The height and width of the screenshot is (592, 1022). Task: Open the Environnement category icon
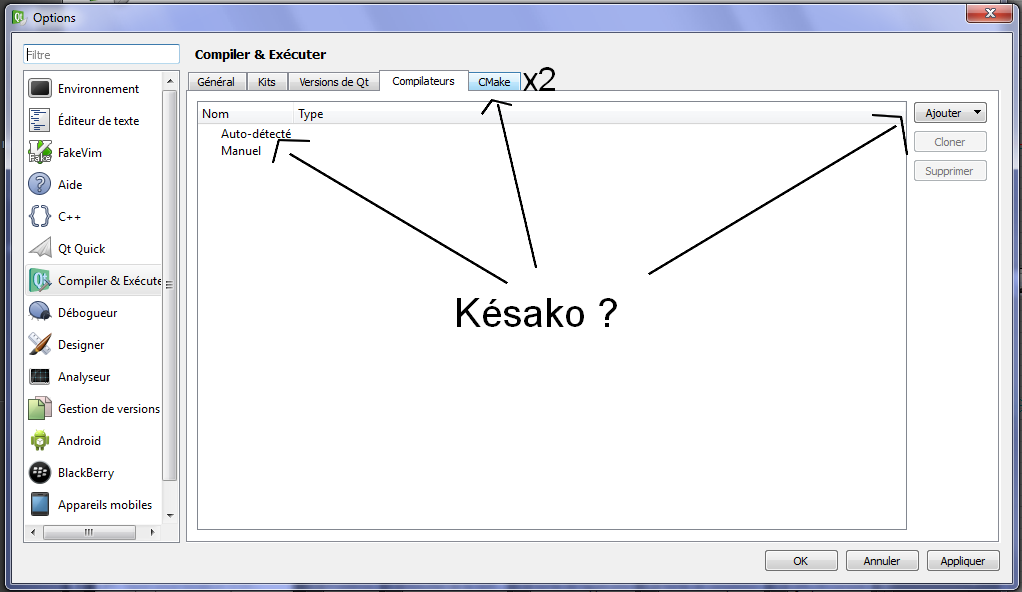click(x=40, y=89)
